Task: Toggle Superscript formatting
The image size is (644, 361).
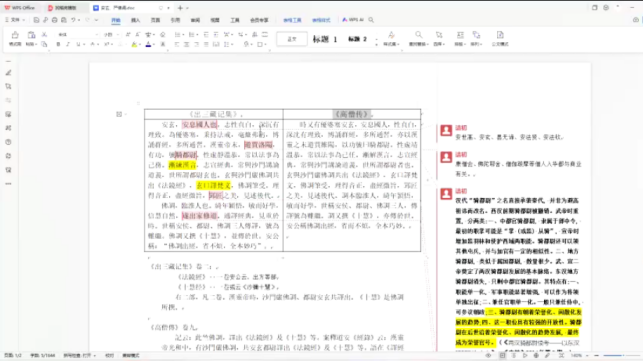Action: pyautogui.click(x=106, y=44)
